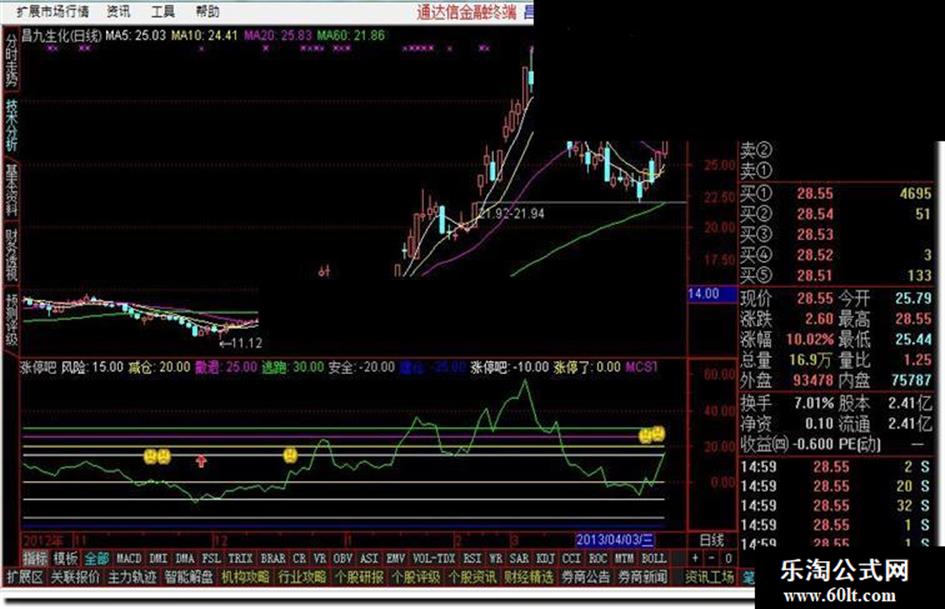Open the 关联报价 bottom tab

click(75, 577)
